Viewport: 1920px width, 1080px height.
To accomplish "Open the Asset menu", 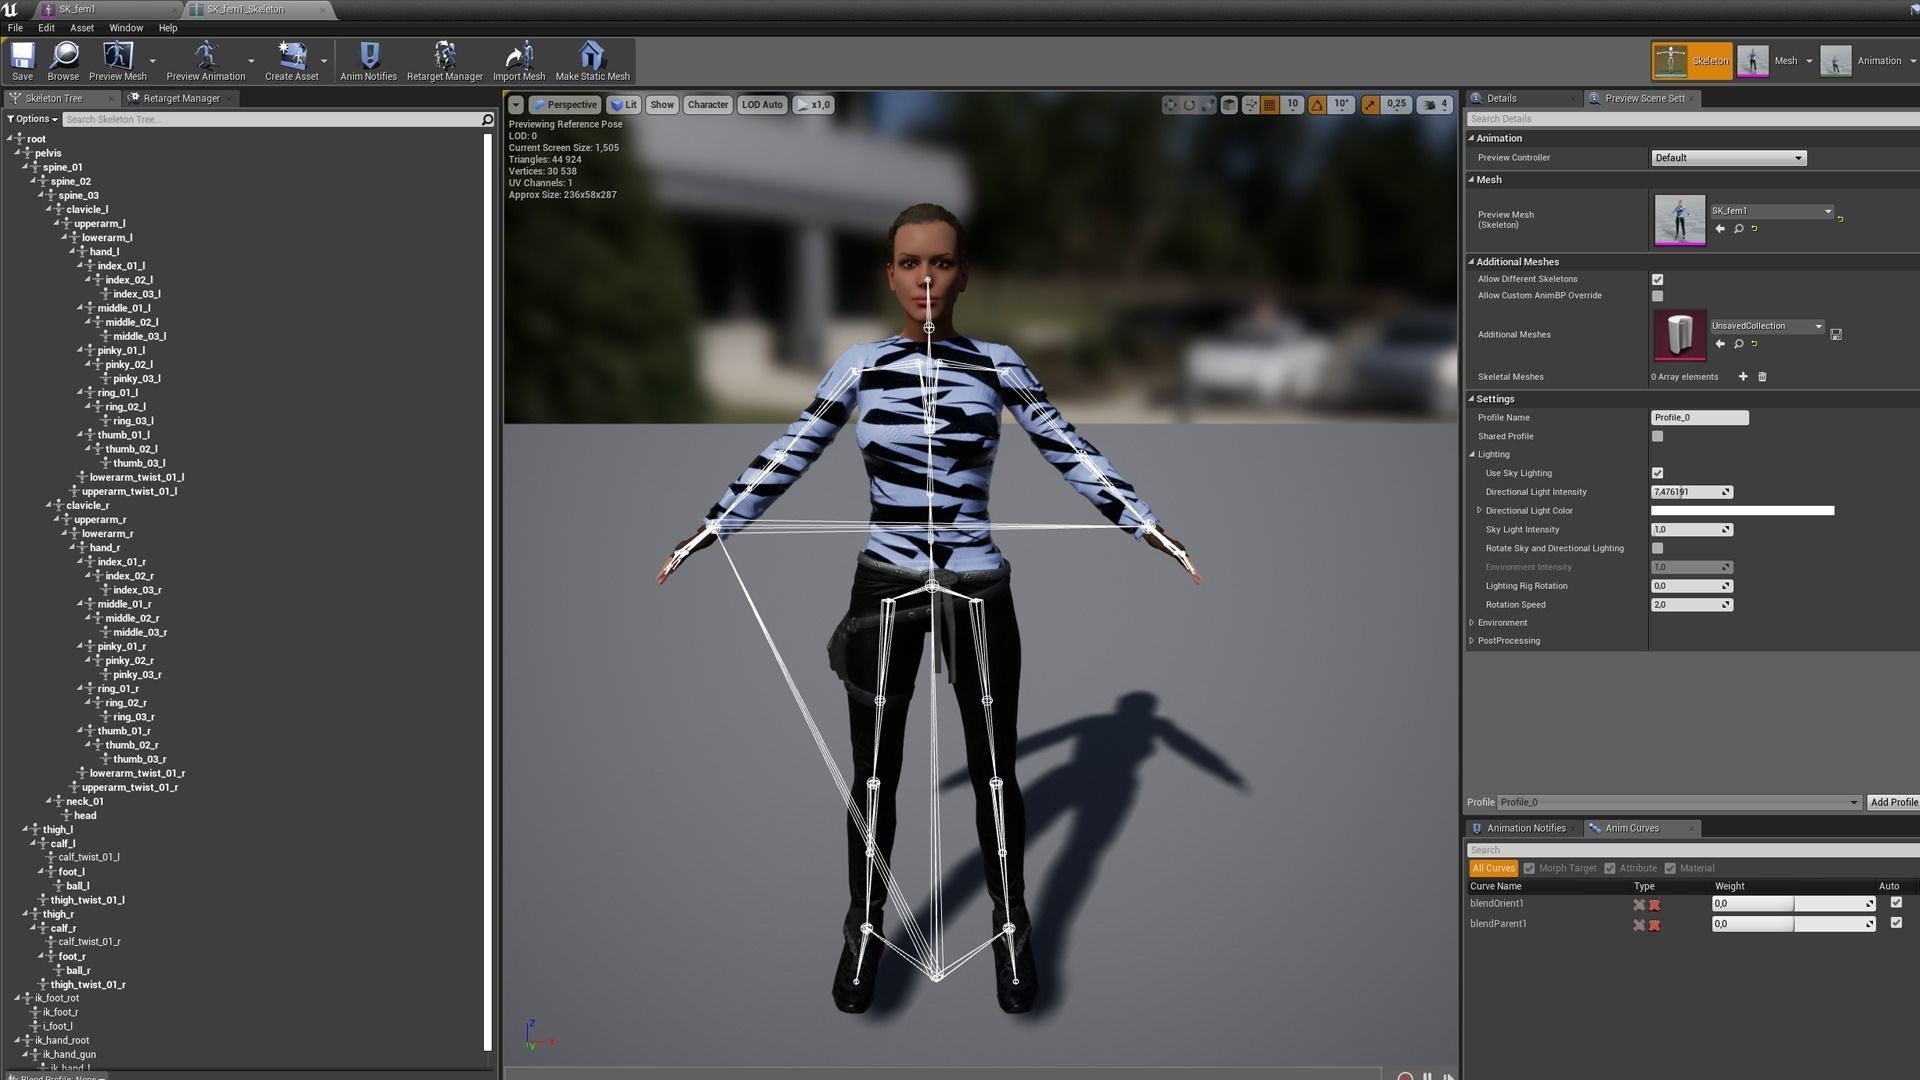I will [x=81, y=28].
